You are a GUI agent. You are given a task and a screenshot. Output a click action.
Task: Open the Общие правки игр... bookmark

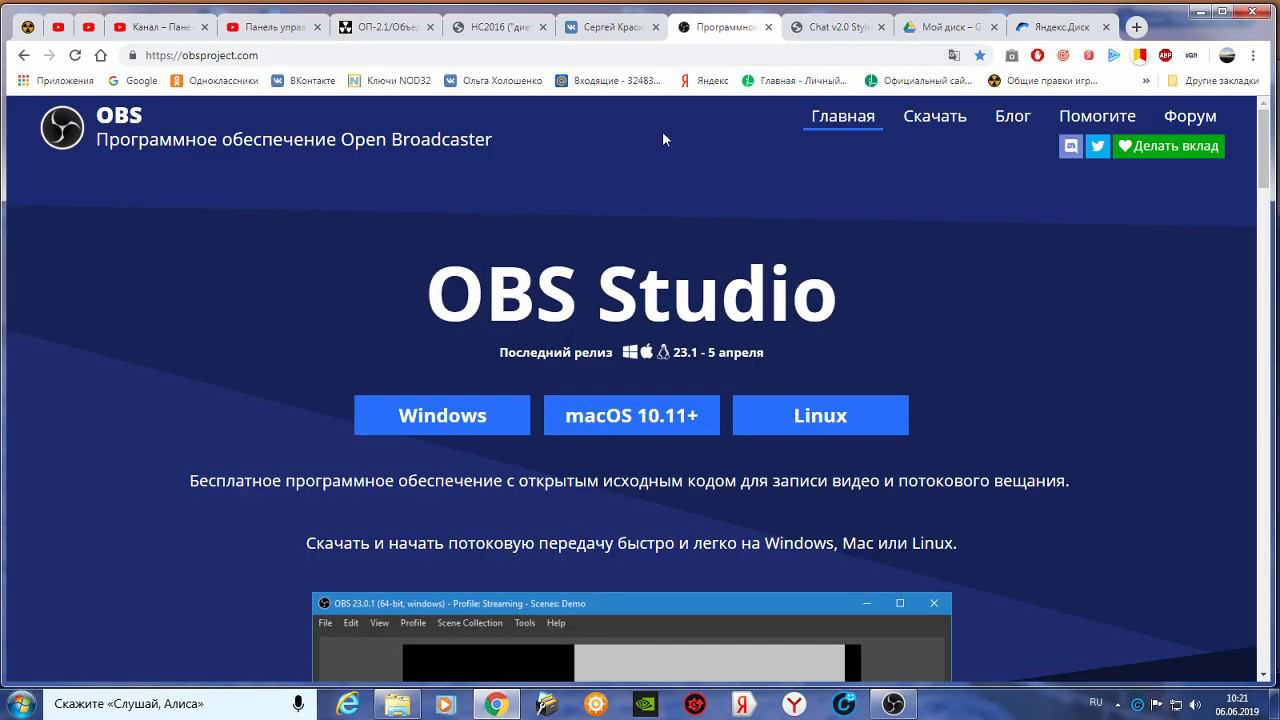(1042, 80)
